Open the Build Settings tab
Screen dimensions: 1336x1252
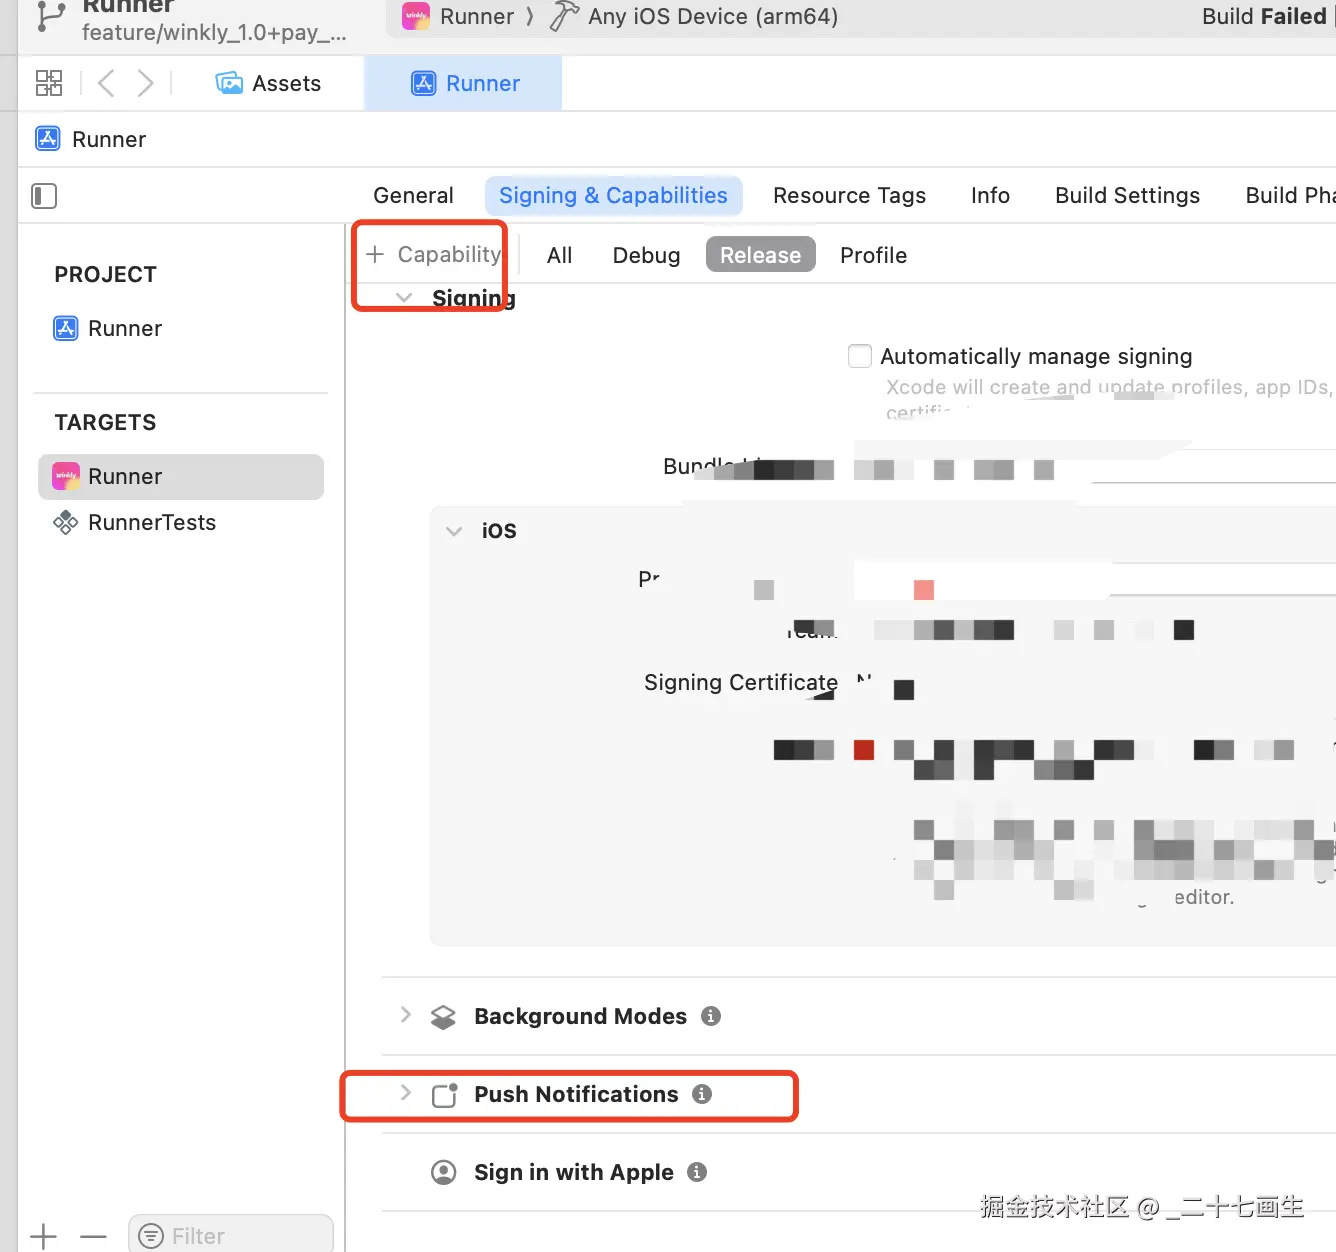pos(1127,195)
